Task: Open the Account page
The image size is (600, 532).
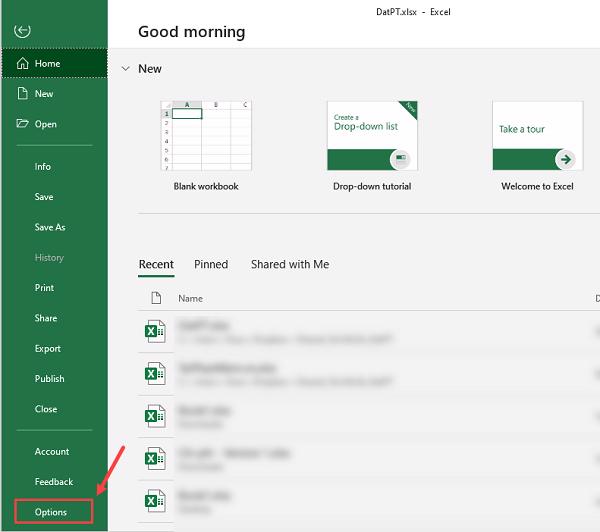Action: [52, 452]
